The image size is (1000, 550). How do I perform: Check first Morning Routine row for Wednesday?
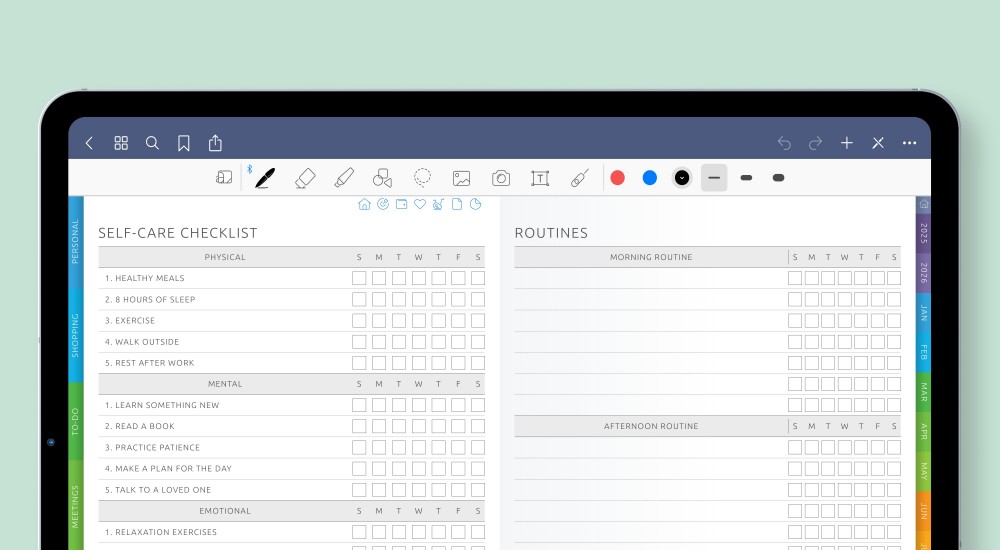tap(844, 278)
